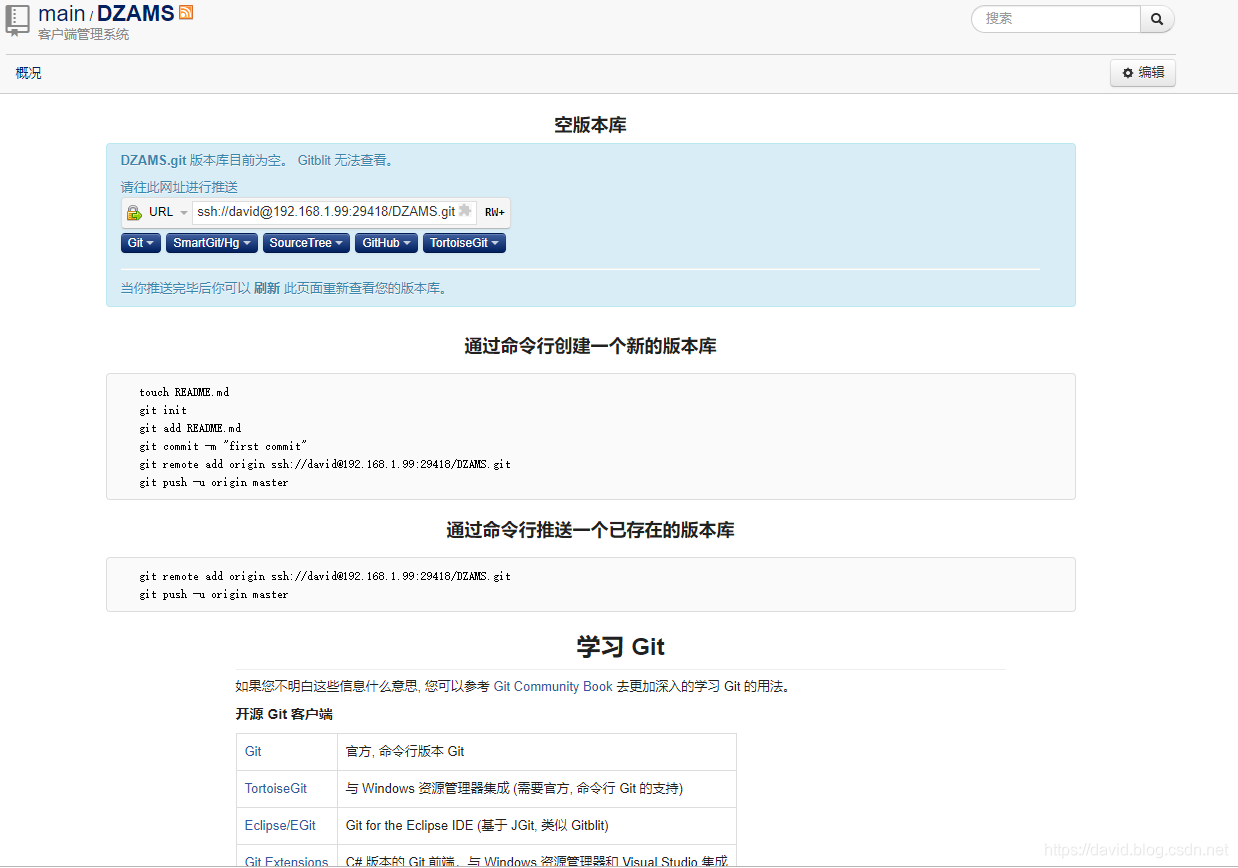Click the DZAMS.git bold text in notice
Viewport: 1238px width, 868px height.
click(x=154, y=160)
